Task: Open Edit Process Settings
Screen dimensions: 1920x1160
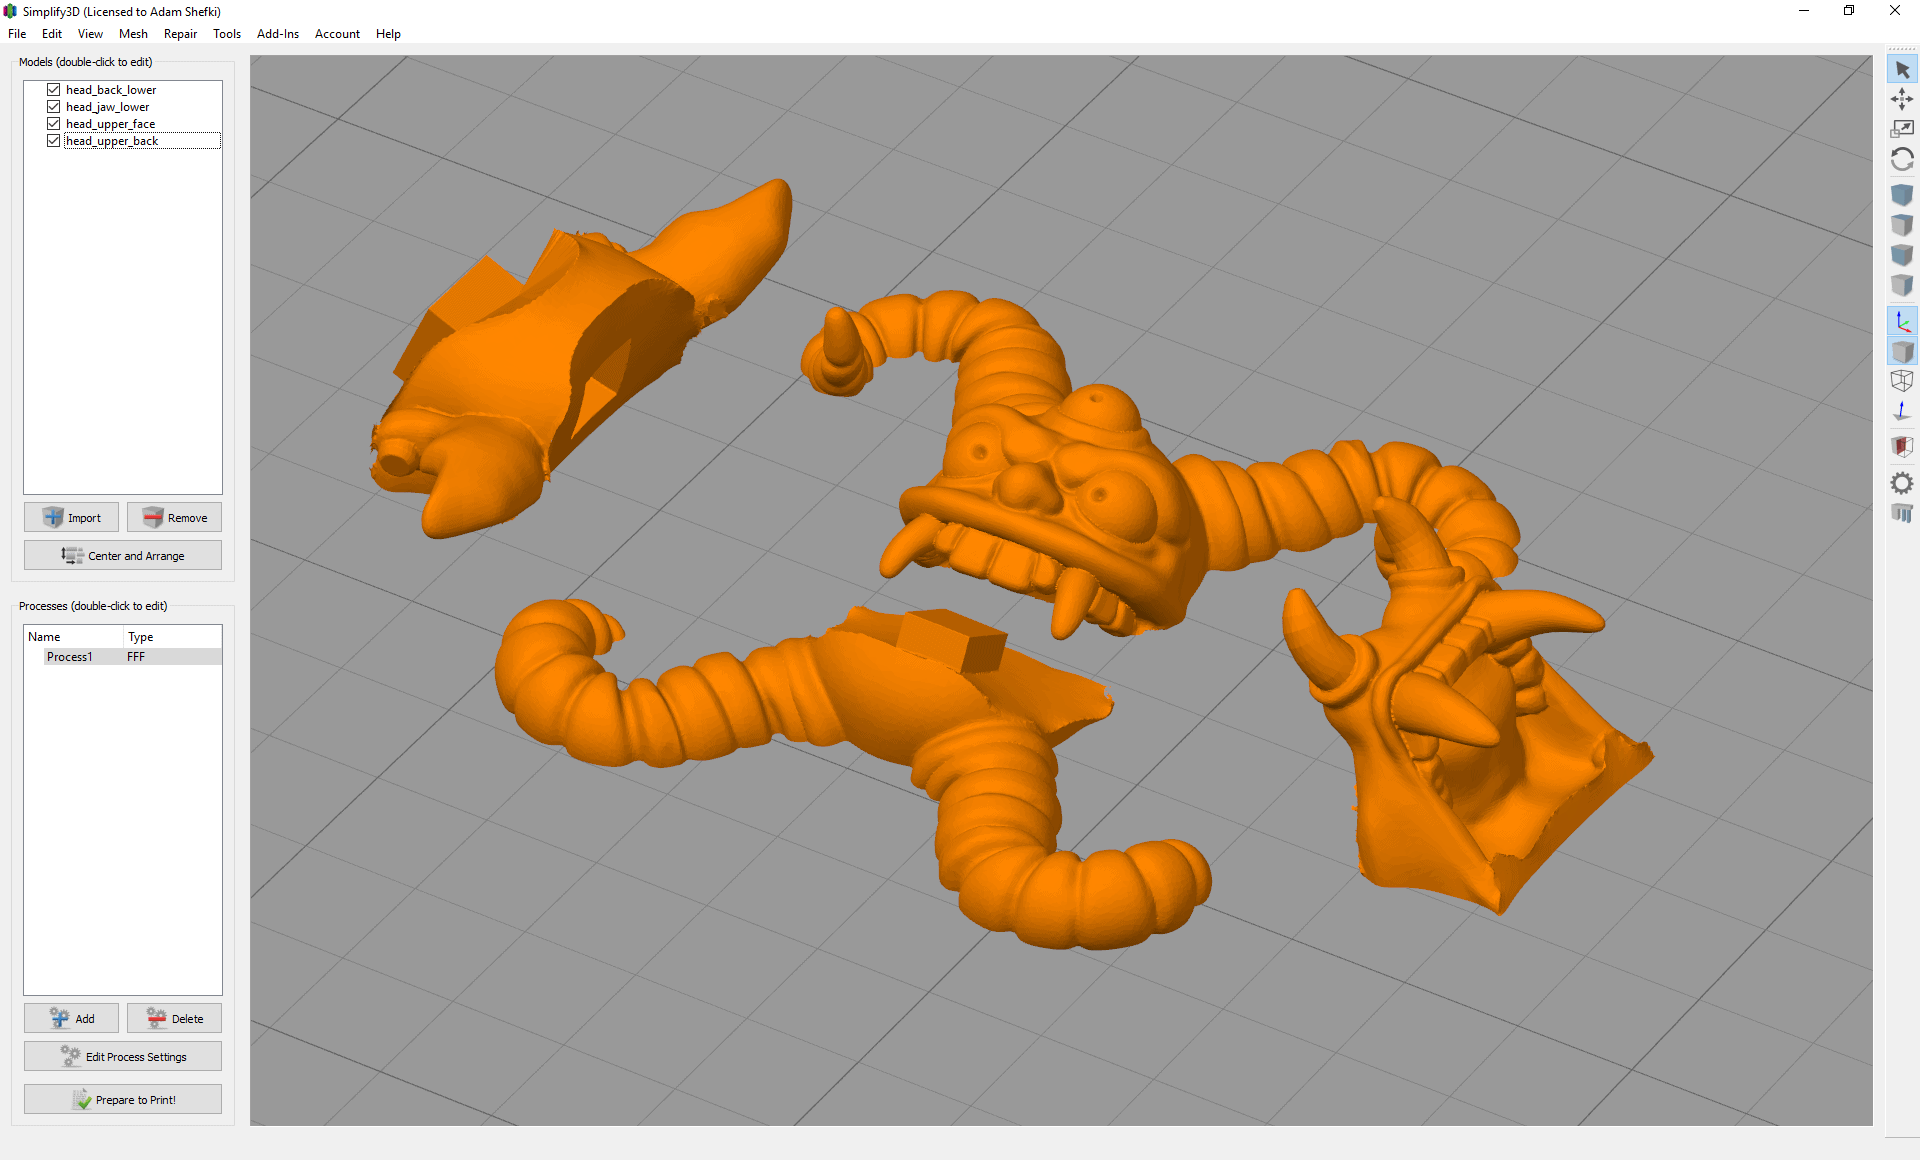Action: pos(123,1056)
